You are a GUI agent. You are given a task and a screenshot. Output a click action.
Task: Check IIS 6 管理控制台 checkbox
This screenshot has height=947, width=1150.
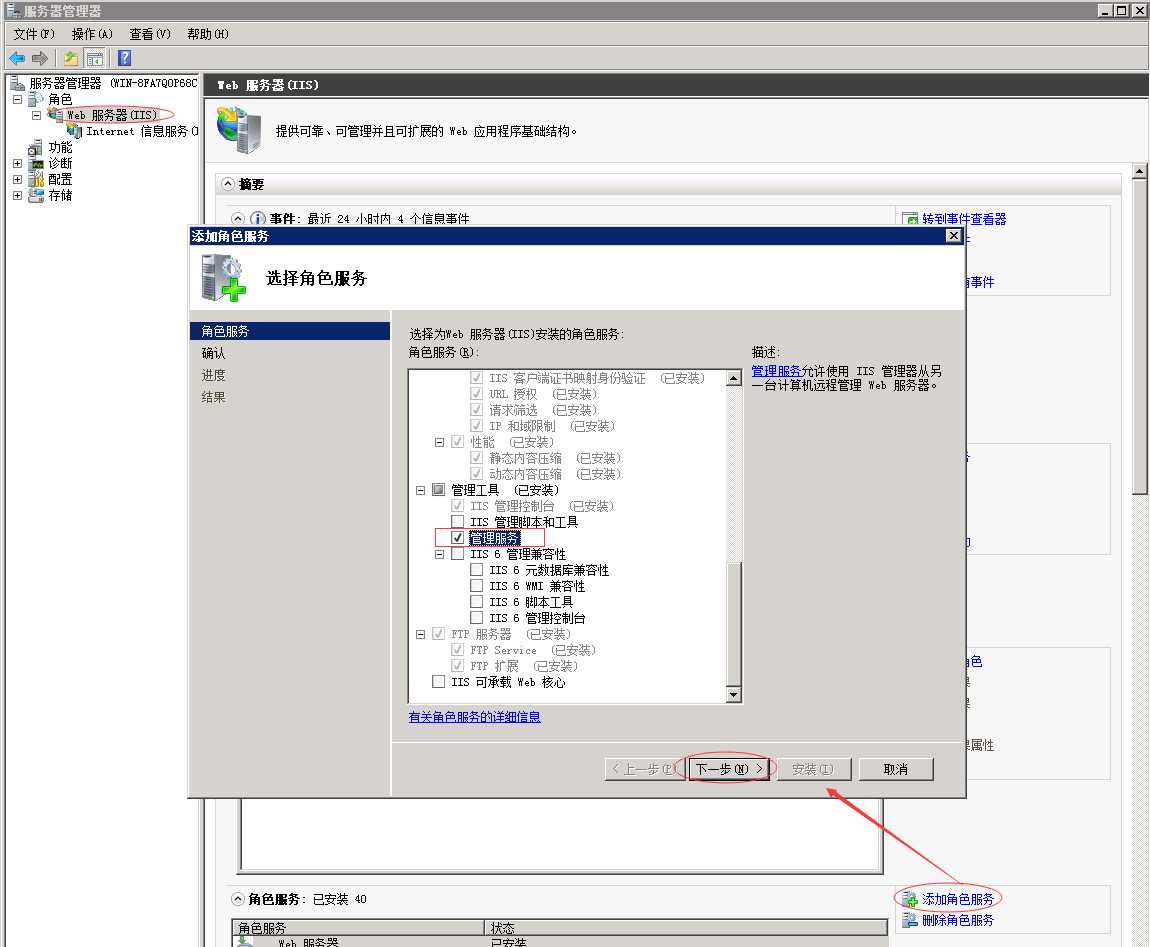[x=477, y=618]
